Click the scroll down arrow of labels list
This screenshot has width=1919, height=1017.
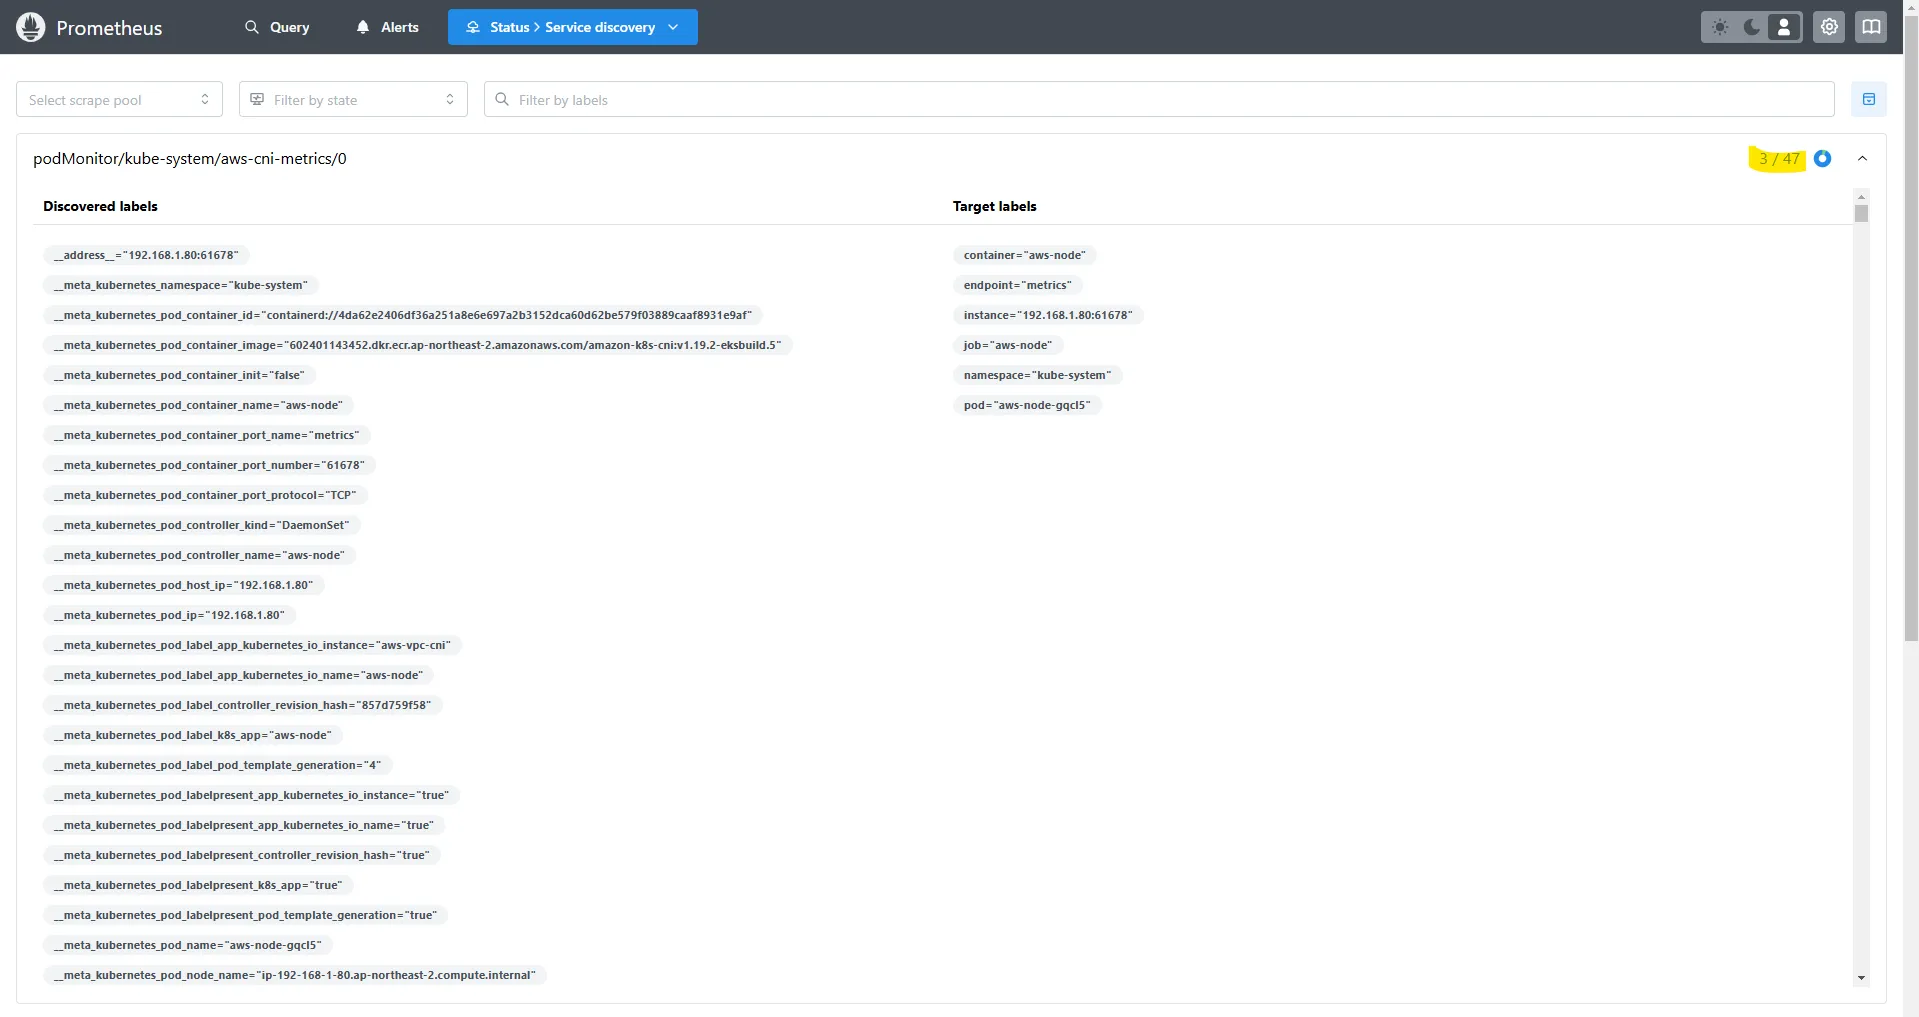coord(1861,978)
